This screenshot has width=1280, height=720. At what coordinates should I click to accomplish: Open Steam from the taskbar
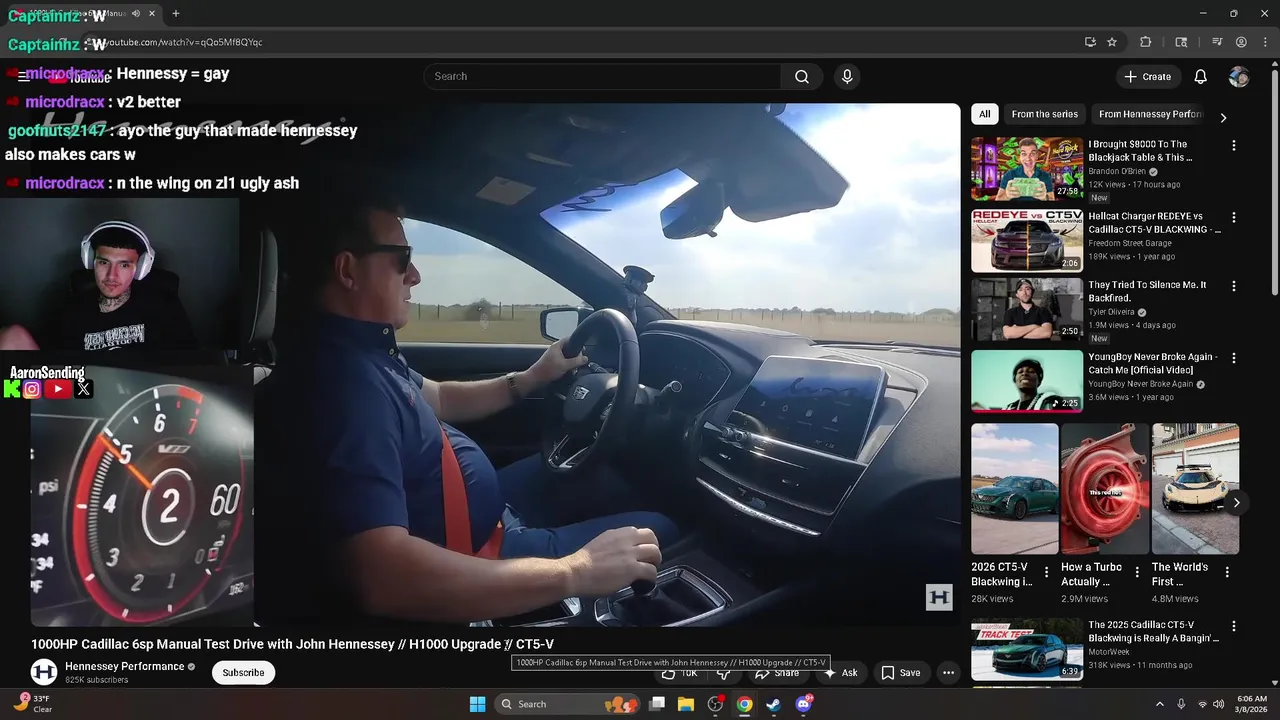(773, 704)
